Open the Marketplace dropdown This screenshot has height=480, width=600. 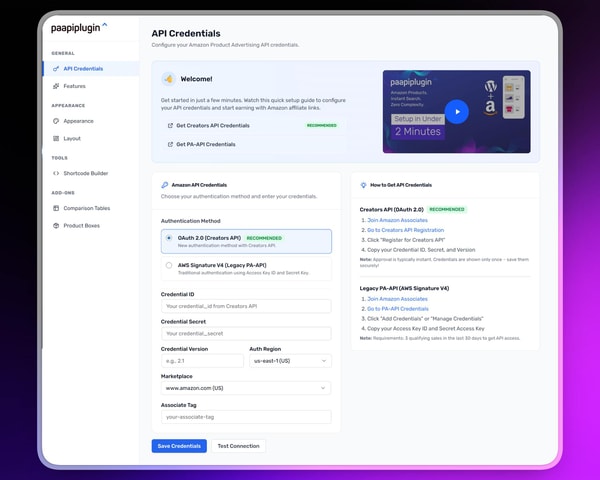coord(246,388)
